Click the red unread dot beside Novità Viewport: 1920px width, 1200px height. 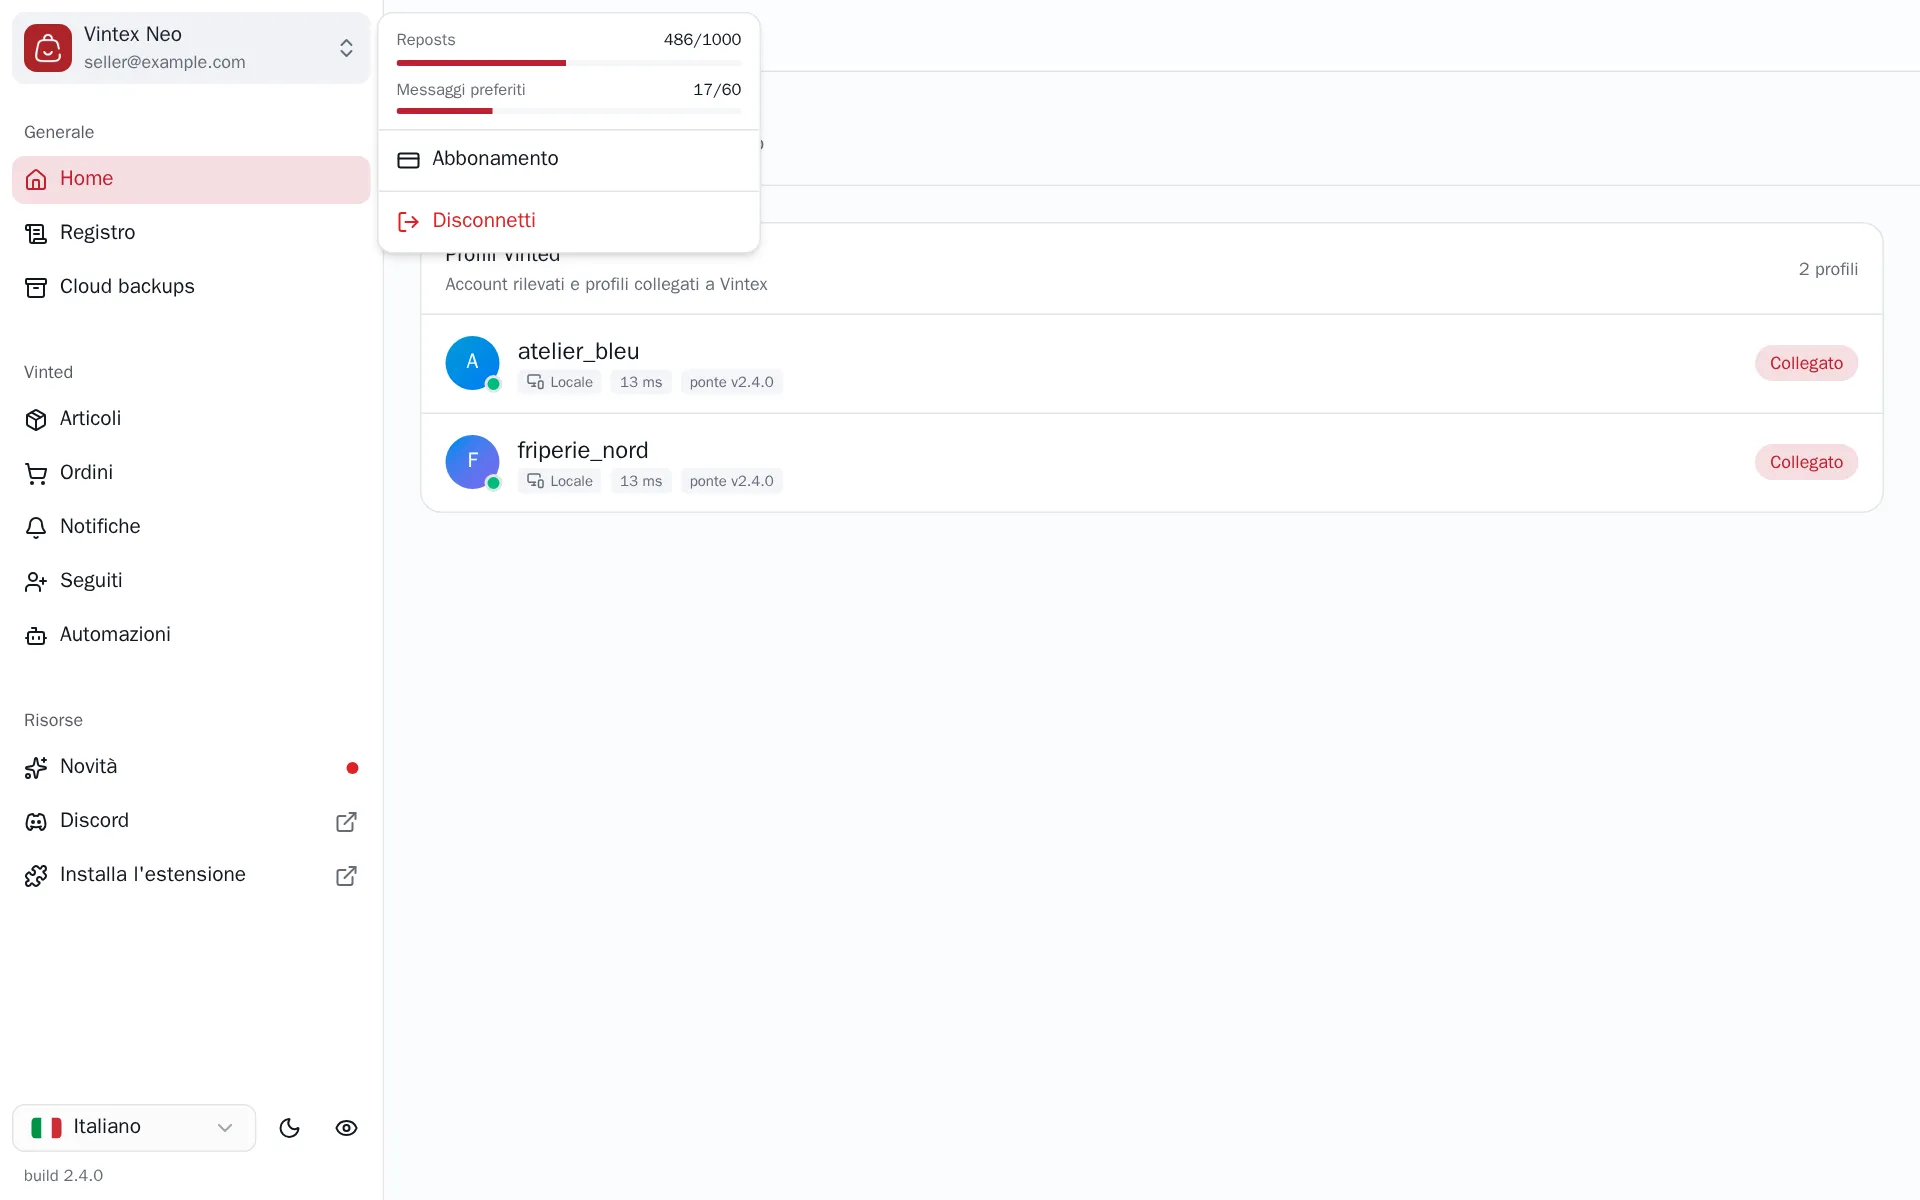tap(352, 768)
